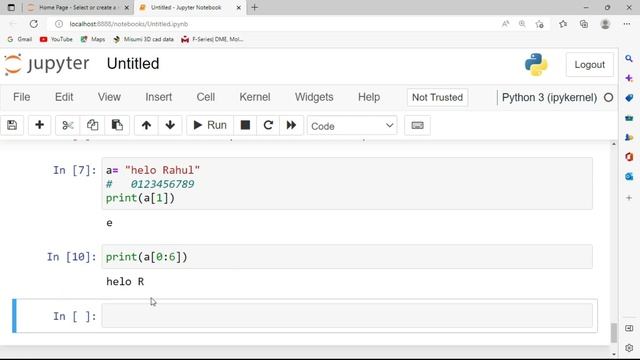Click the Jupyter logo
640x360 pixels.
(47, 64)
